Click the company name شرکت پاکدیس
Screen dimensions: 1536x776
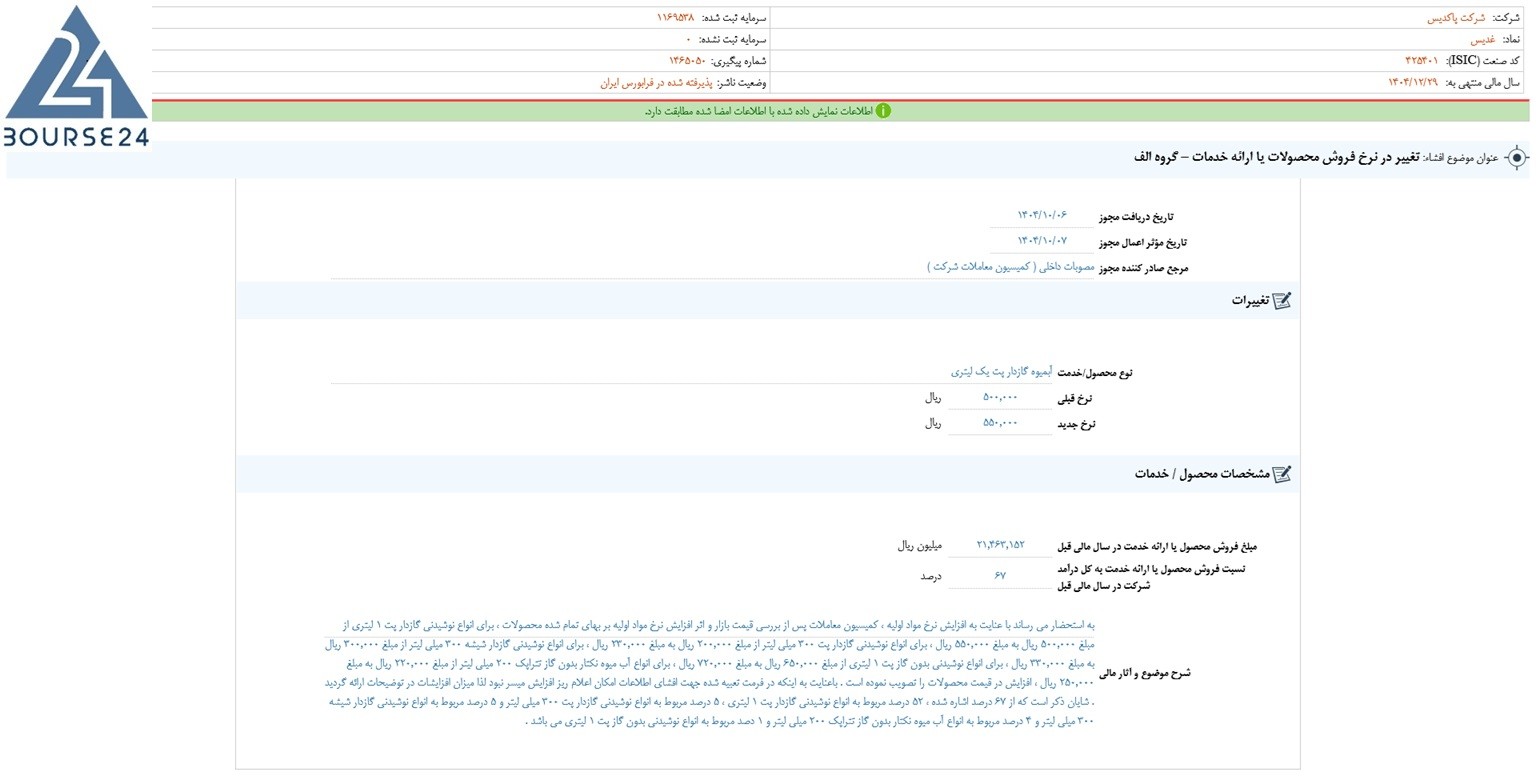(1456, 18)
